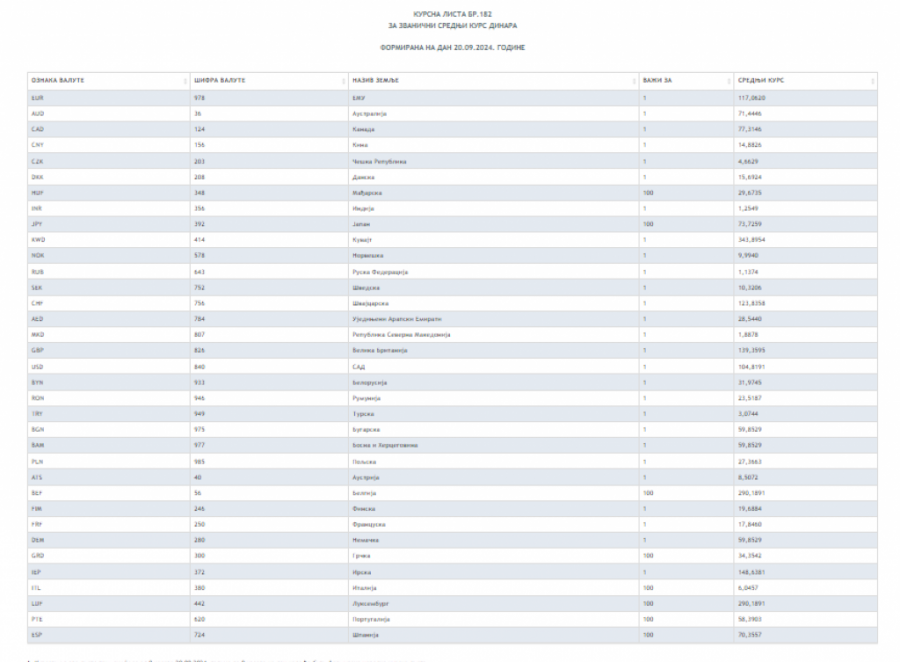Select the JPY currency code cell
Image resolution: width=900 pixels, height=662 pixels.
pyautogui.click(x=37, y=225)
